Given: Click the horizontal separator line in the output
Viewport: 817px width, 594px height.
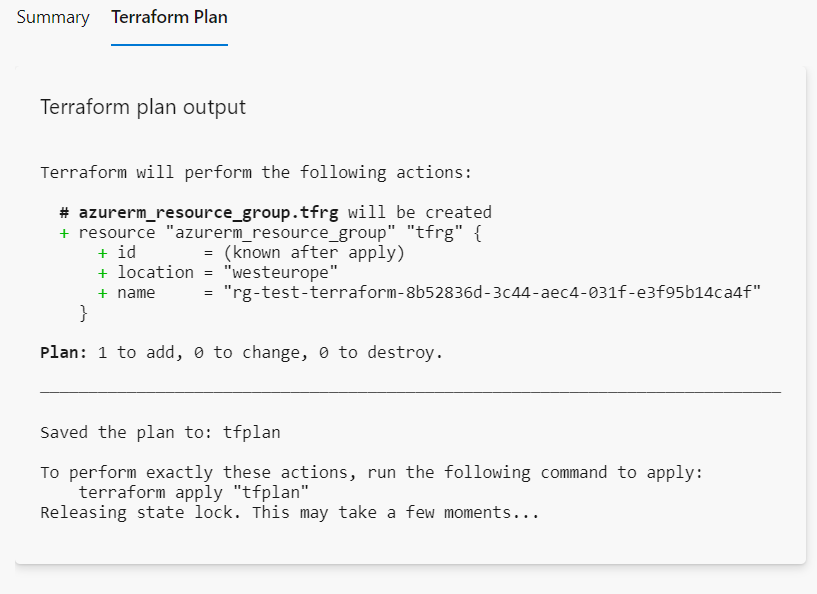Looking at the screenshot, I should (x=410, y=391).
